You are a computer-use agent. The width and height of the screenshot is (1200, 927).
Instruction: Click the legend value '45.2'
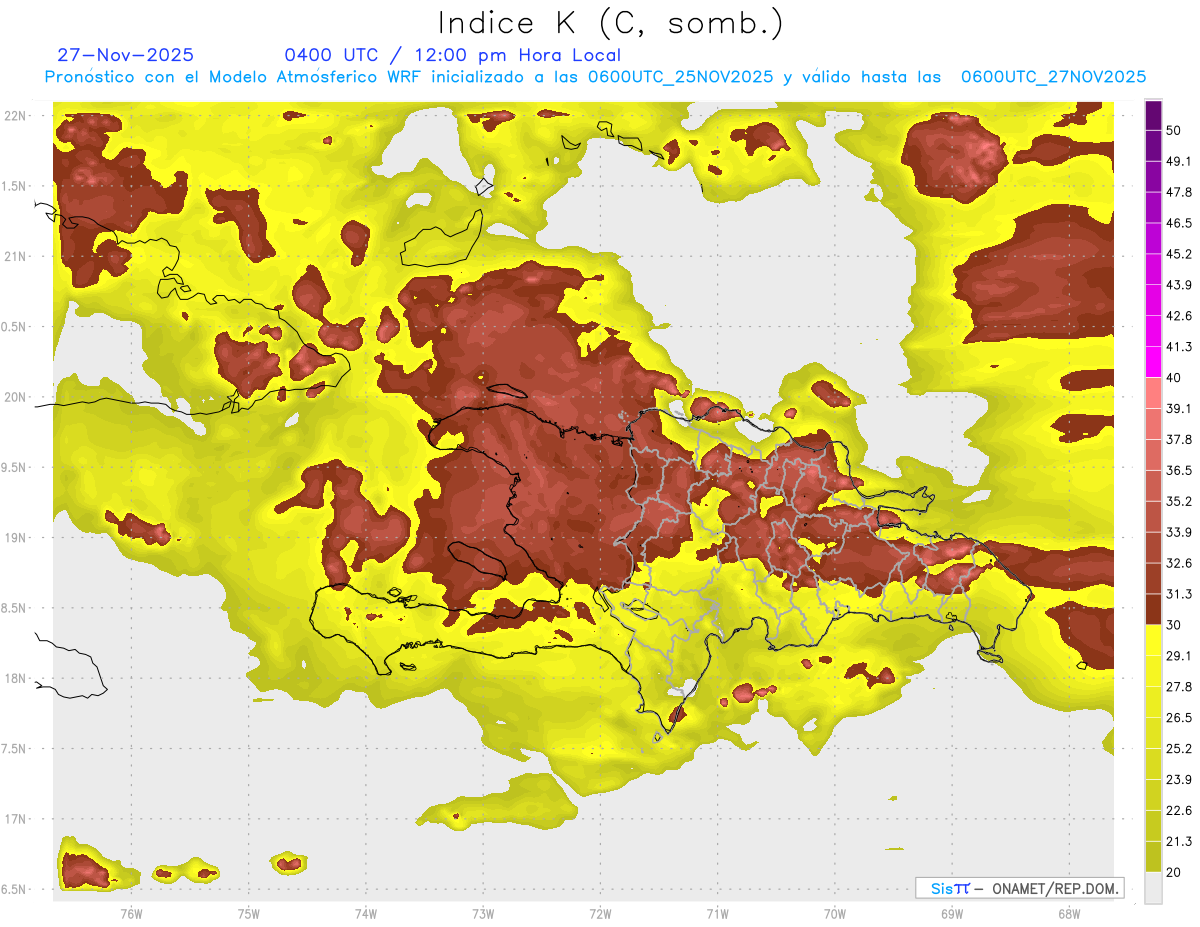(1179, 254)
